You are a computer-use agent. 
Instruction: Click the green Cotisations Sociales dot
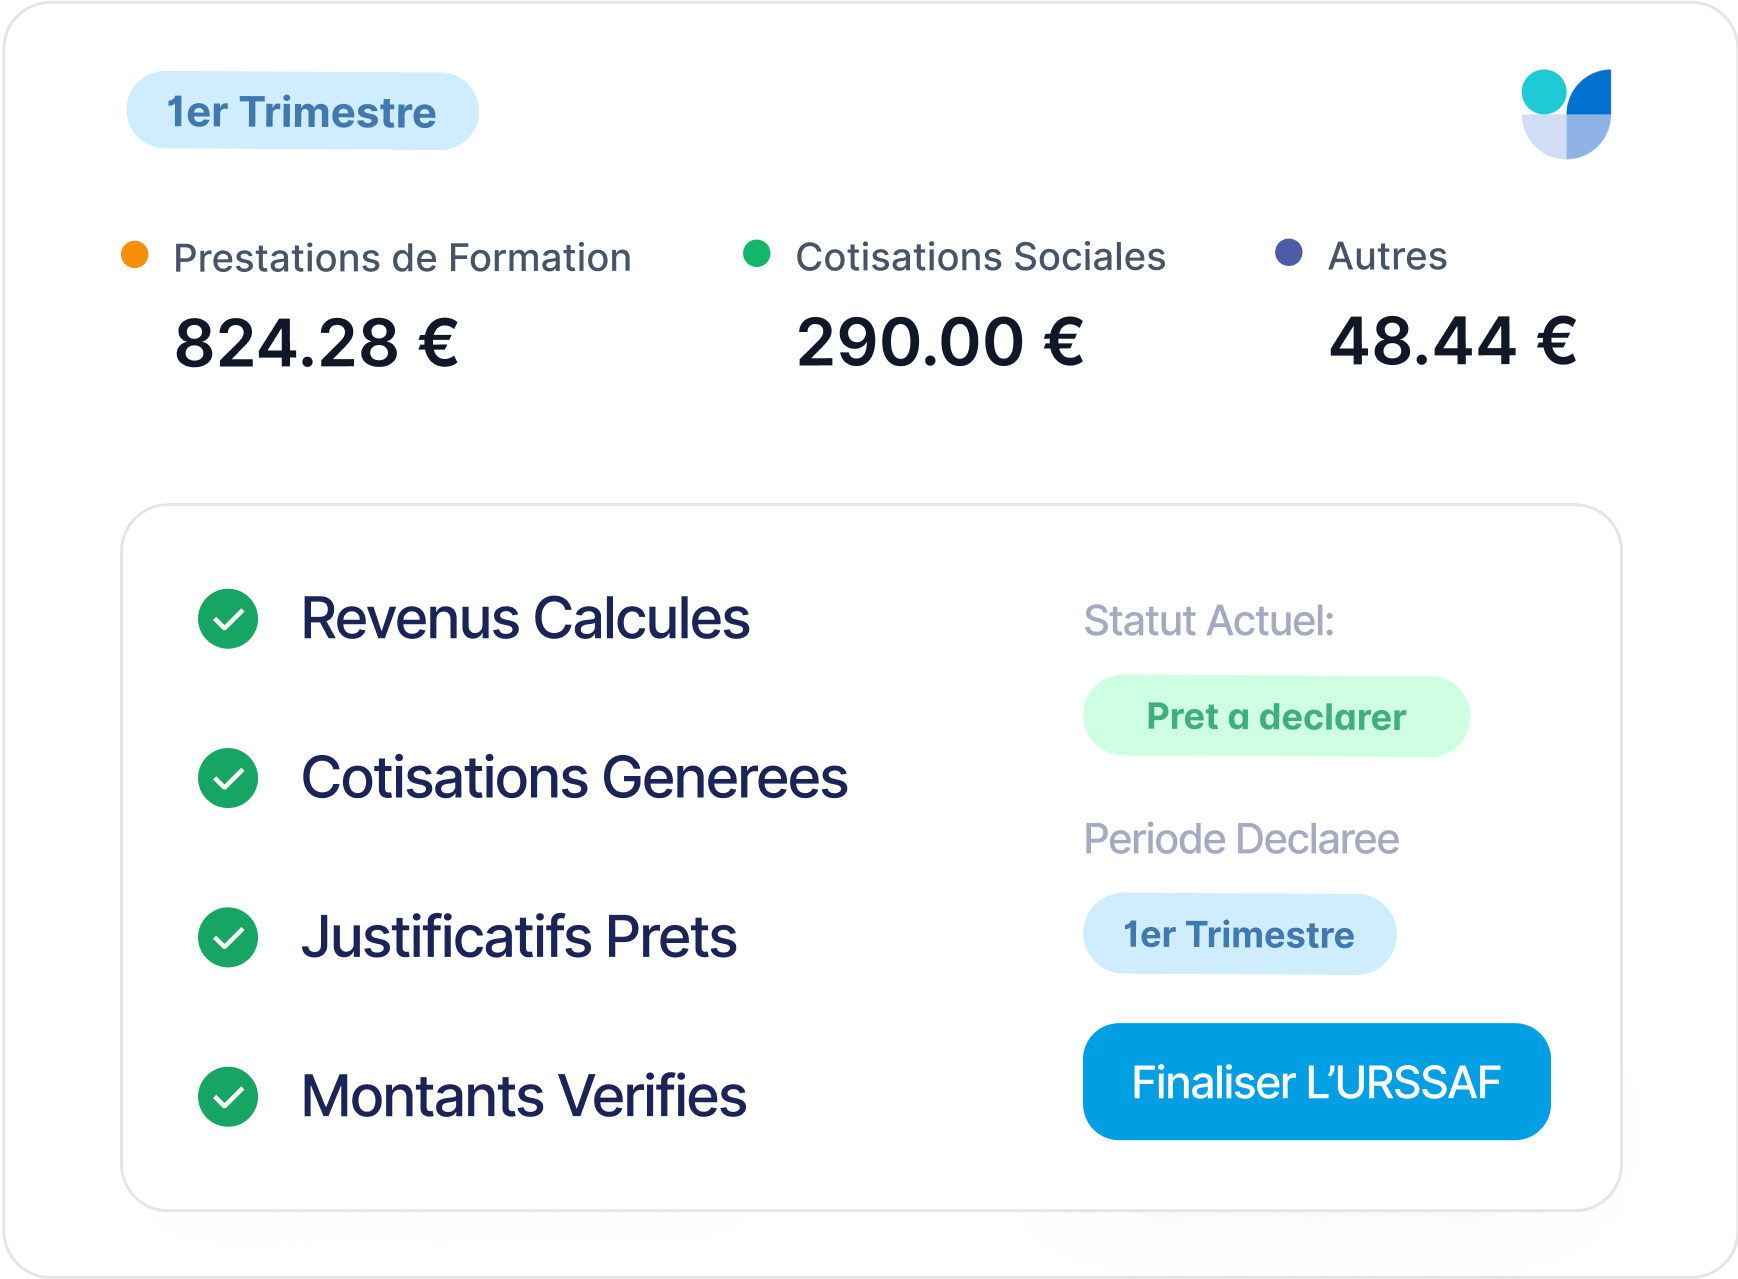(x=757, y=254)
